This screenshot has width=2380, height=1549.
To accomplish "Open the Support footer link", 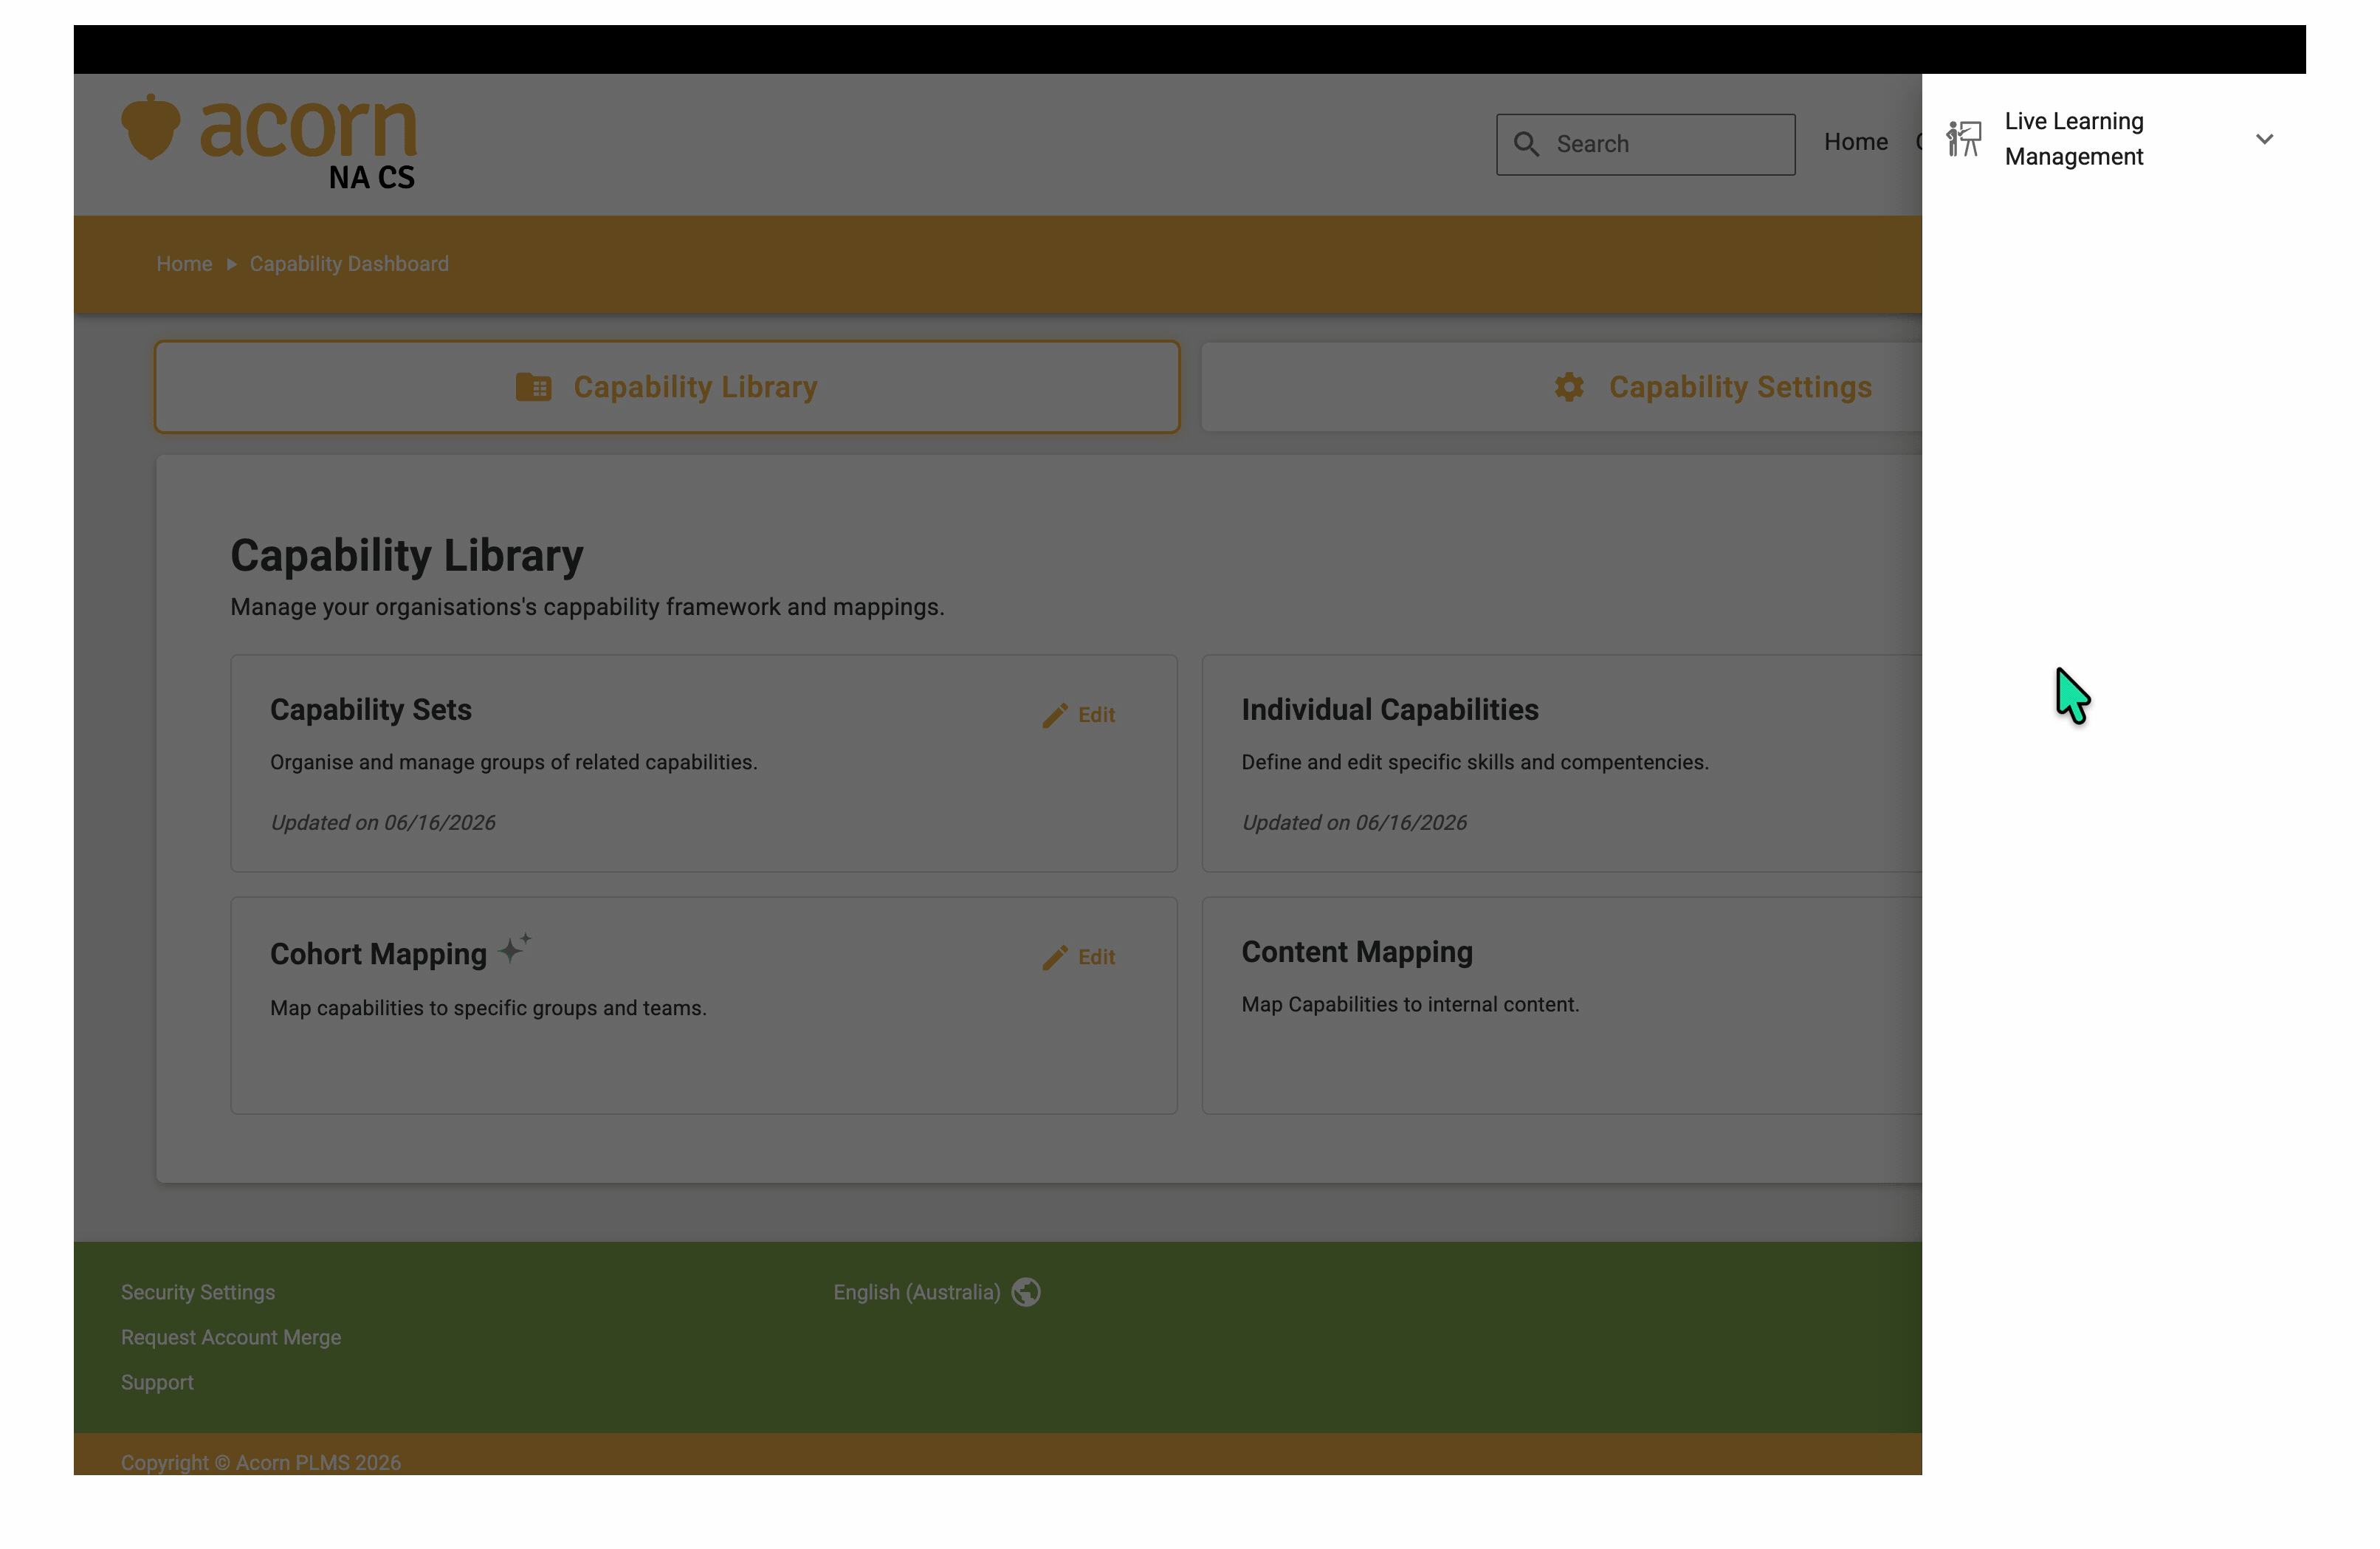I will click(157, 1382).
